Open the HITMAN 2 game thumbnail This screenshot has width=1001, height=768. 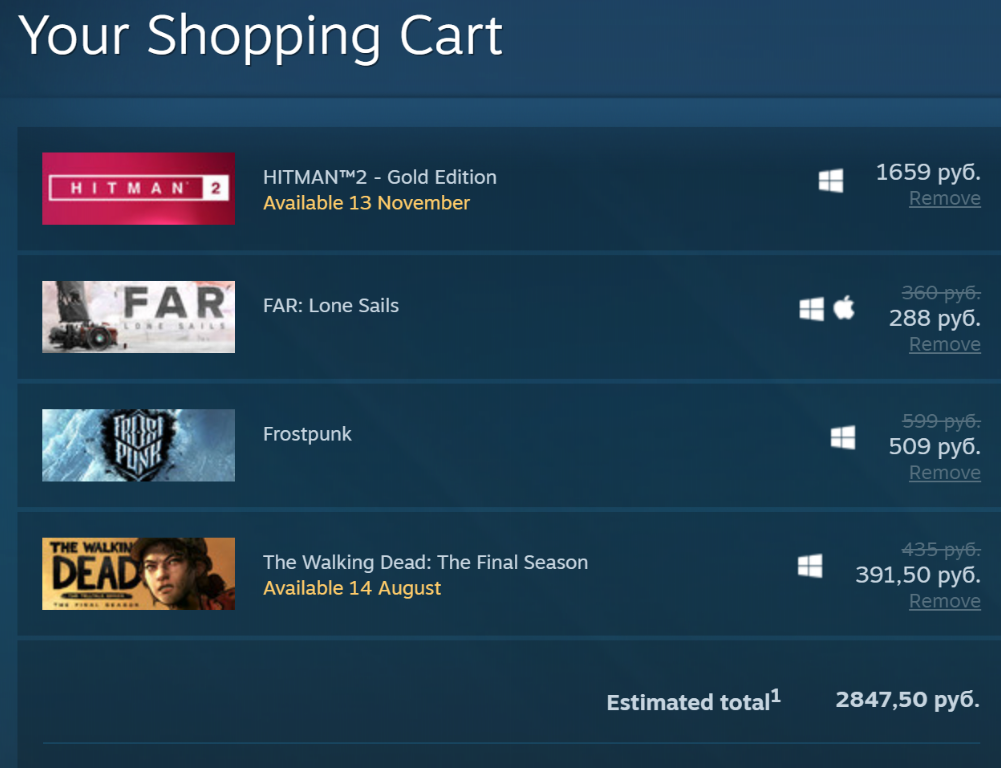pos(138,188)
